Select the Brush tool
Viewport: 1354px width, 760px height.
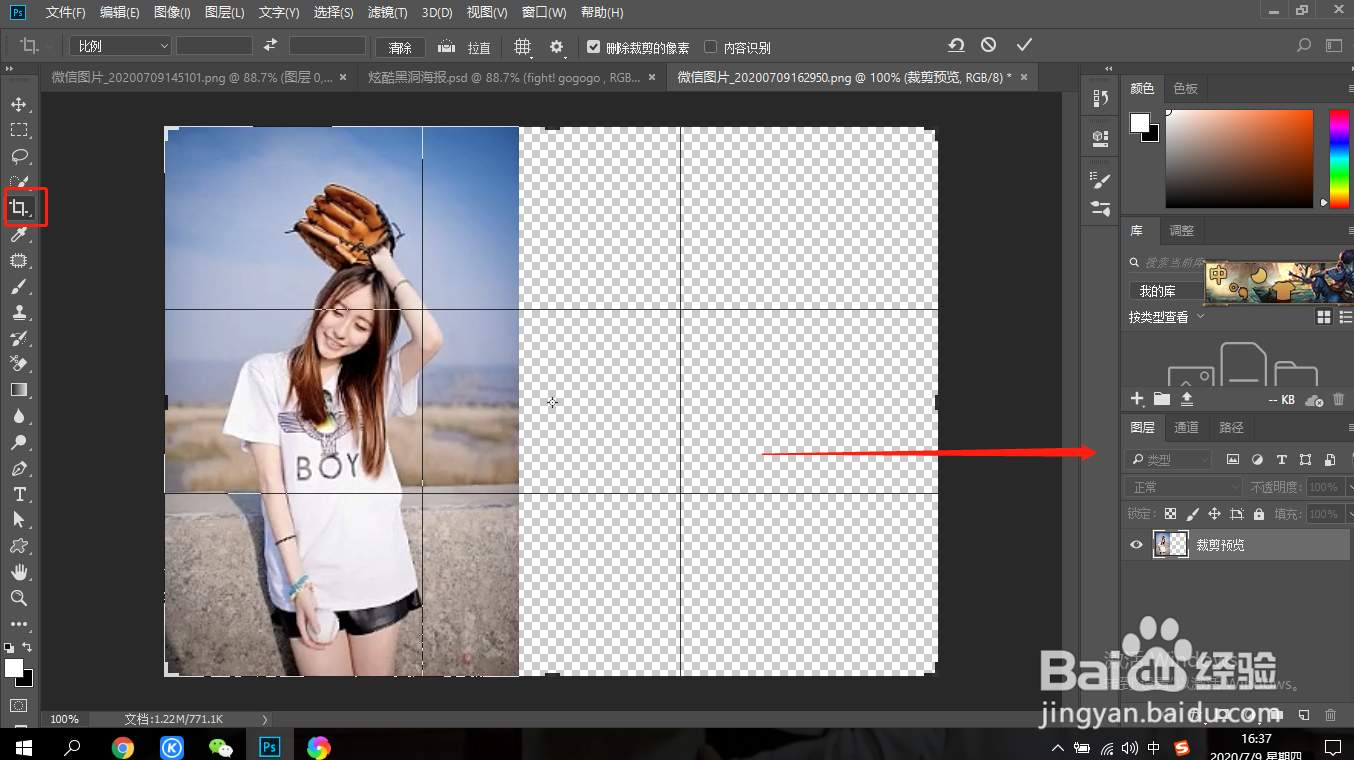point(19,287)
